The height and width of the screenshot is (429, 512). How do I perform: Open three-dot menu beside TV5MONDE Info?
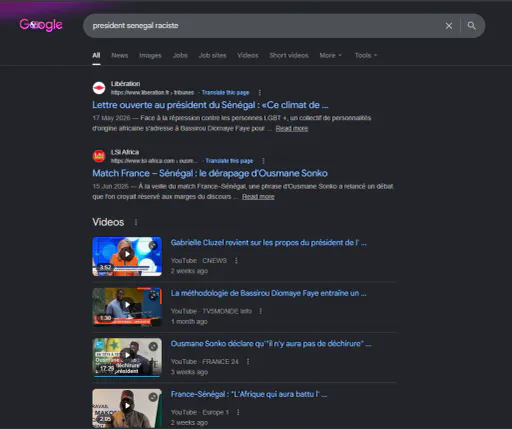coord(261,311)
